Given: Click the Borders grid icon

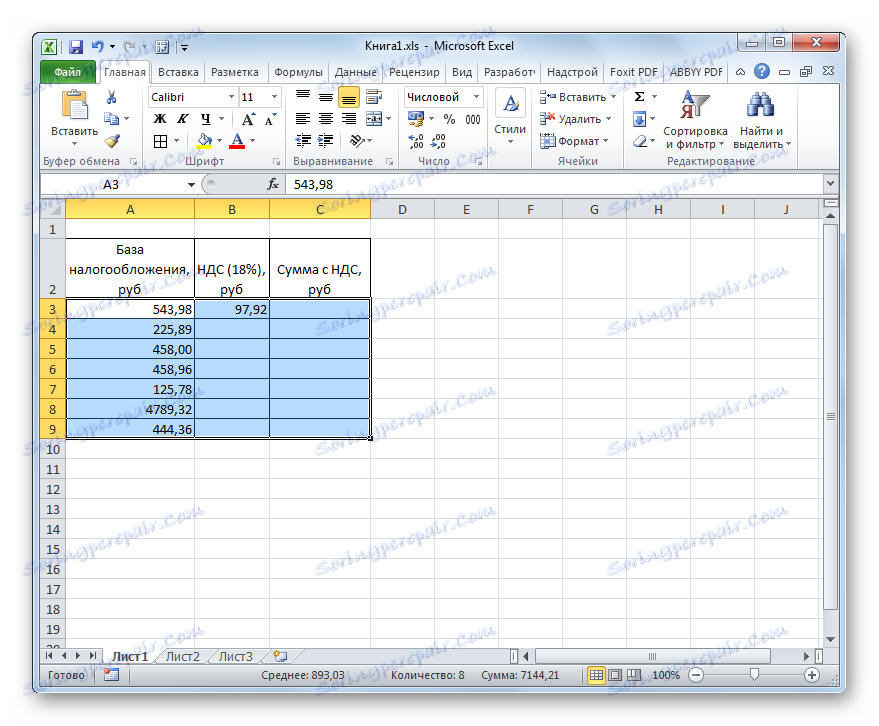Looking at the screenshot, I should pyautogui.click(x=160, y=141).
